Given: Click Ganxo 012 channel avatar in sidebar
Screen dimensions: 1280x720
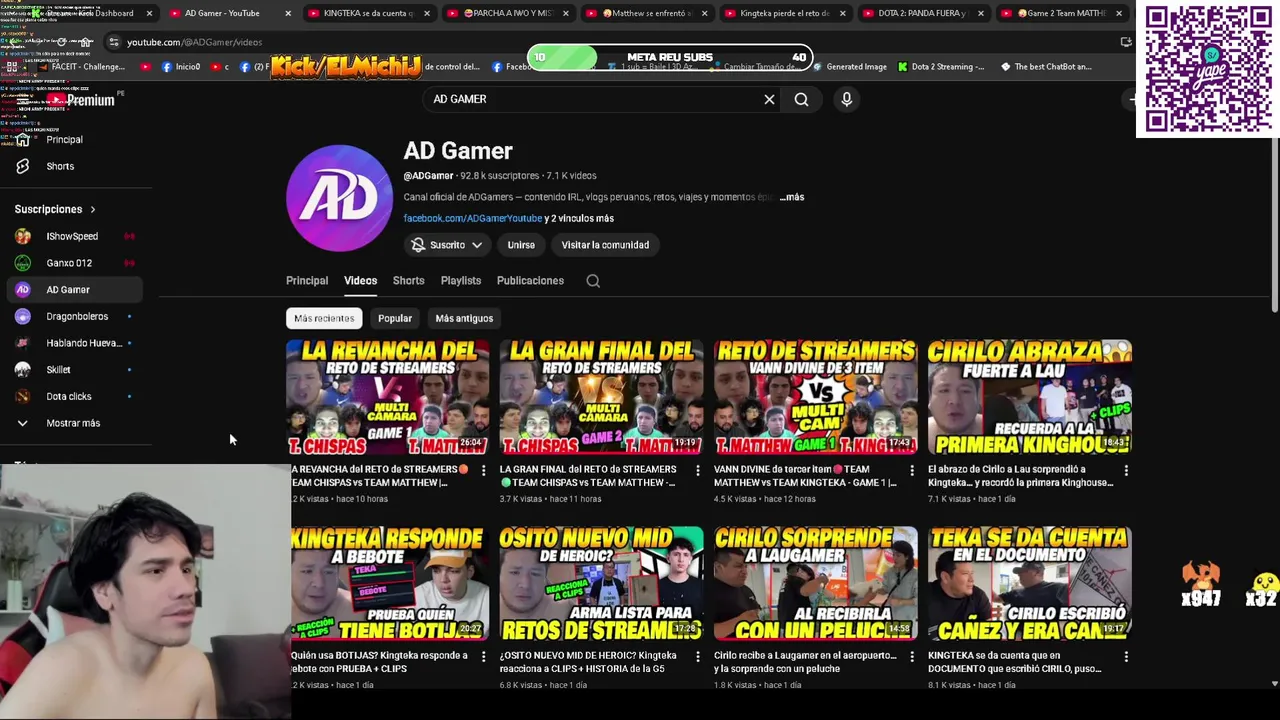Looking at the screenshot, I should point(23,263).
